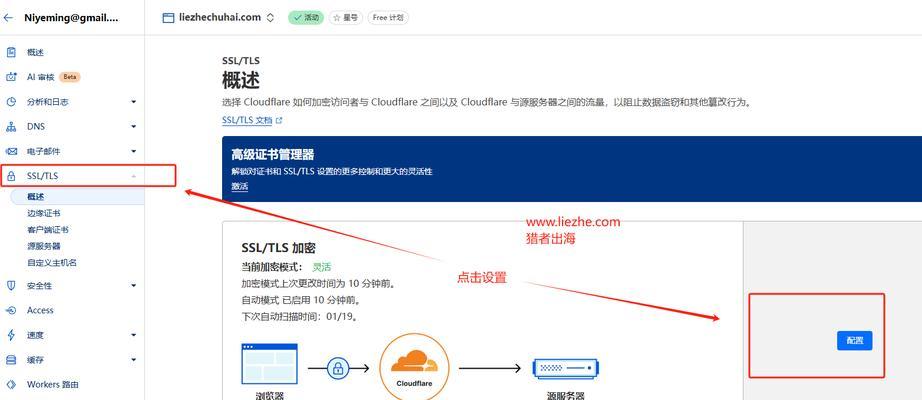The image size is (922, 400).
Task: Click the Niyeming@gmail account name
Action: 71,18
